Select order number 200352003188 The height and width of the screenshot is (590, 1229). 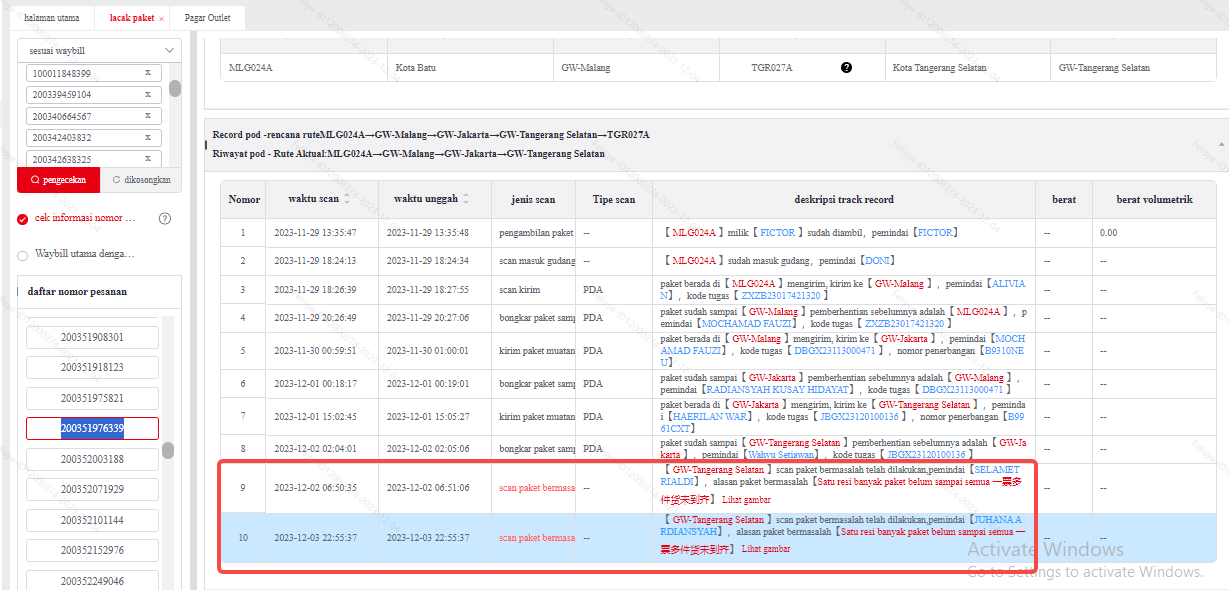[92, 459]
